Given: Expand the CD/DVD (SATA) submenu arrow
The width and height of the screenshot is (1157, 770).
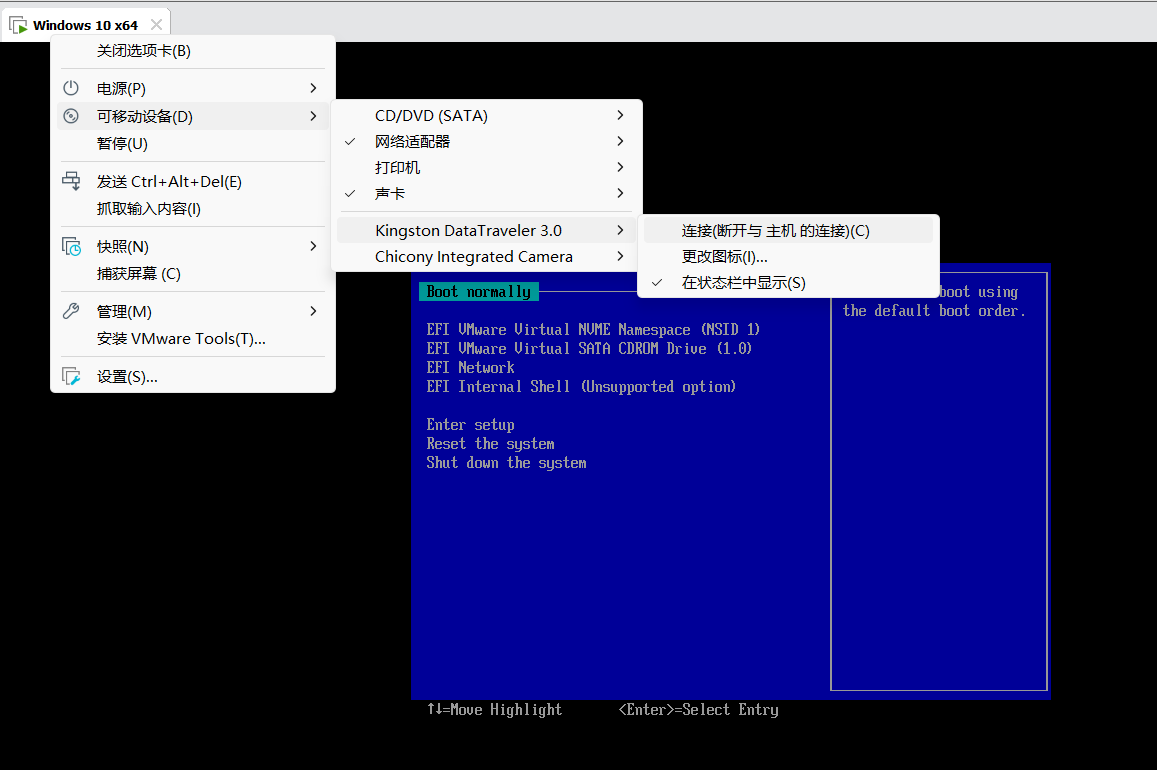Looking at the screenshot, I should click(x=620, y=115).
